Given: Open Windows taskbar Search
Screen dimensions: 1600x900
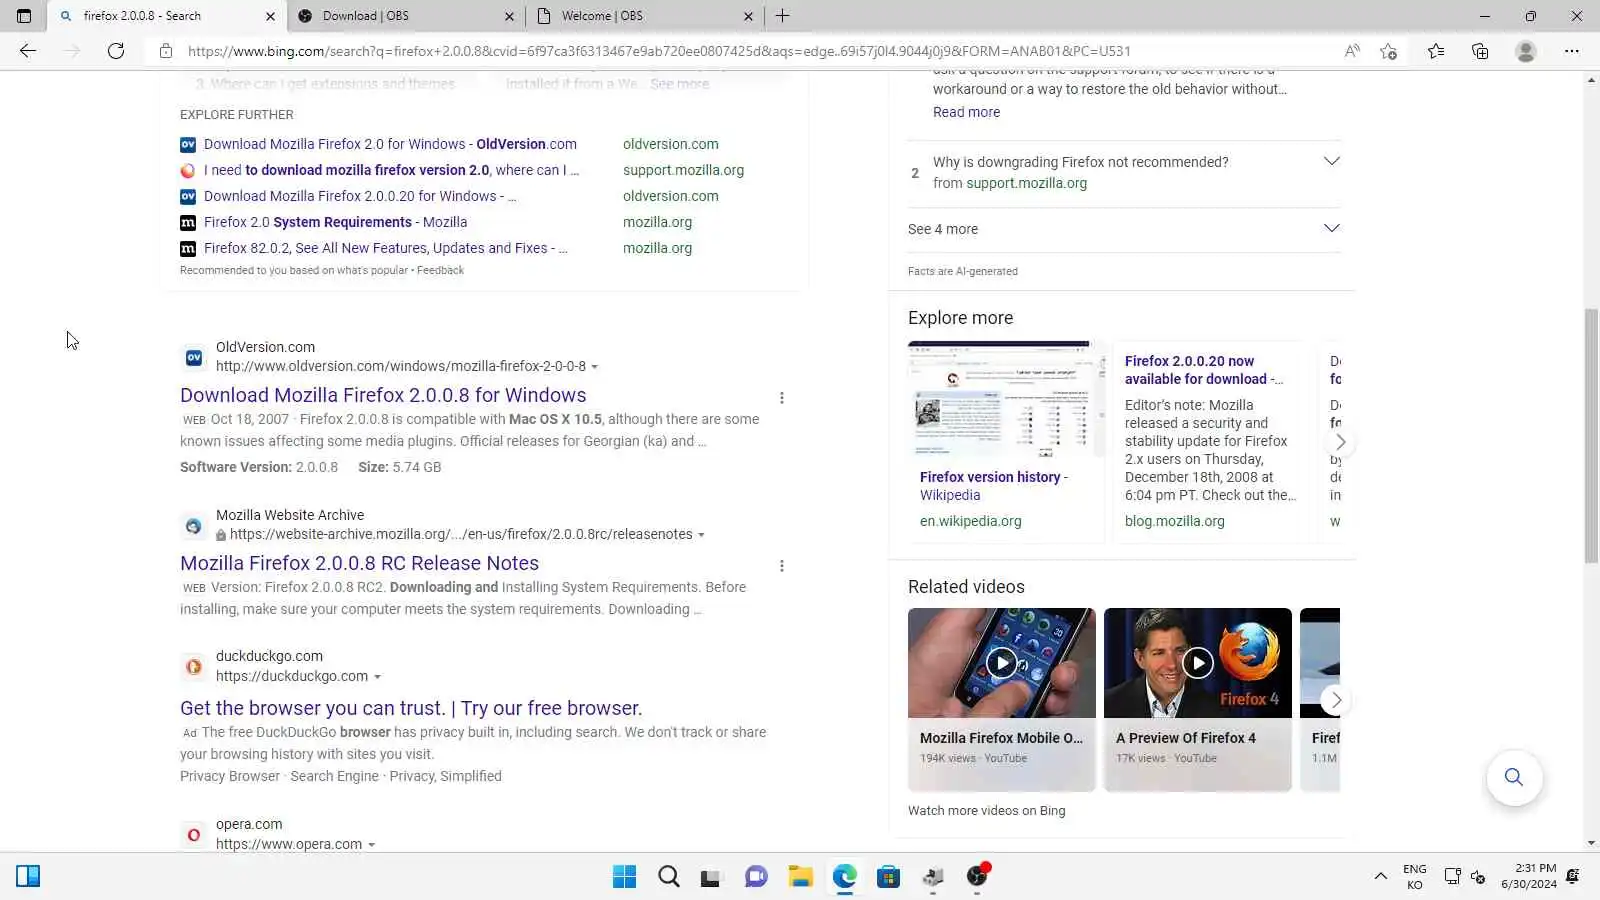Looking at the screenshot, I should [669, 877].
